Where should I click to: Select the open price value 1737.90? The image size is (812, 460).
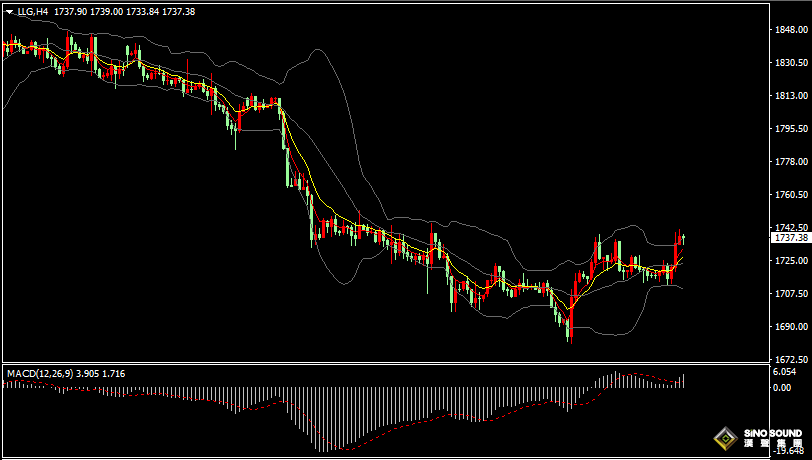click(70, 11)
